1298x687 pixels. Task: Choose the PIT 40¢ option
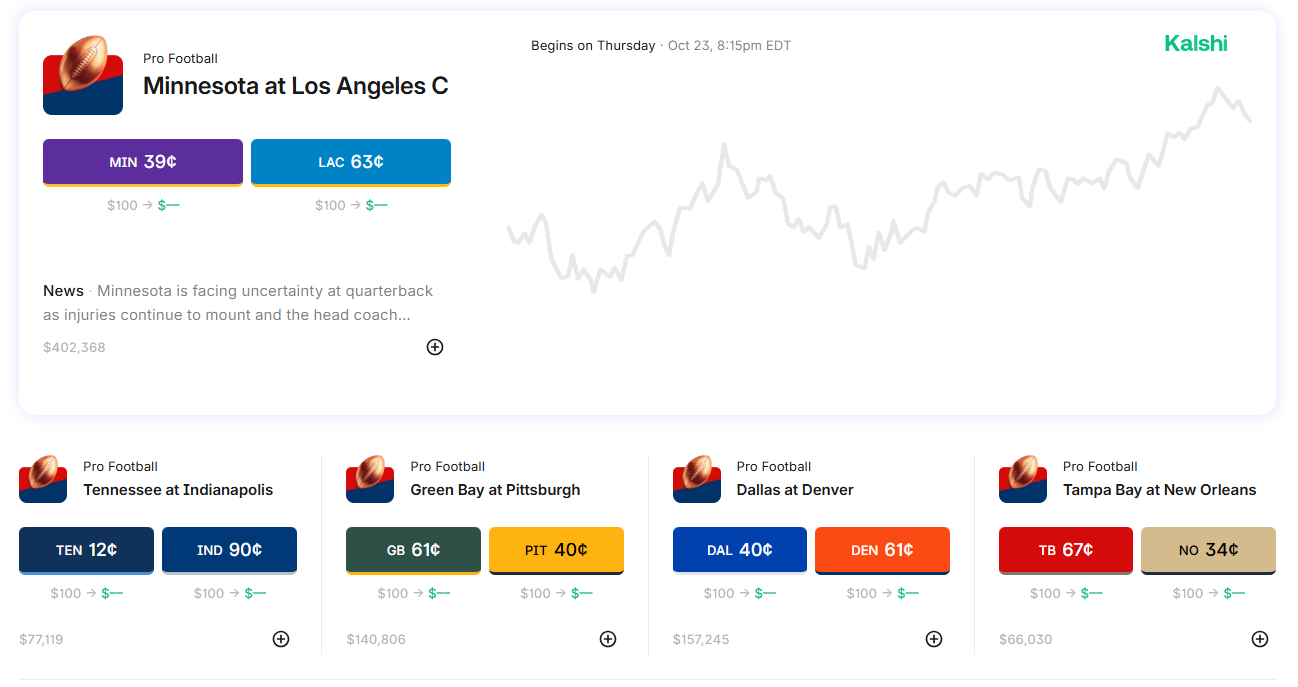pyautogui.click(x=556, y=550)
